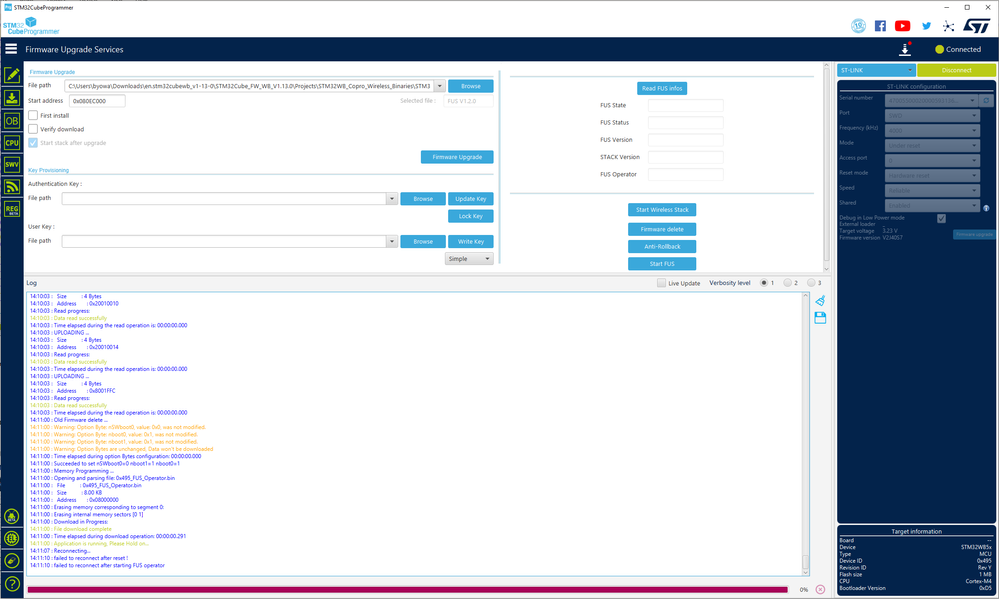Viewport: 999px width, 599px height.
Task: Click Read FUS infos button
Action: click(662, 88)
